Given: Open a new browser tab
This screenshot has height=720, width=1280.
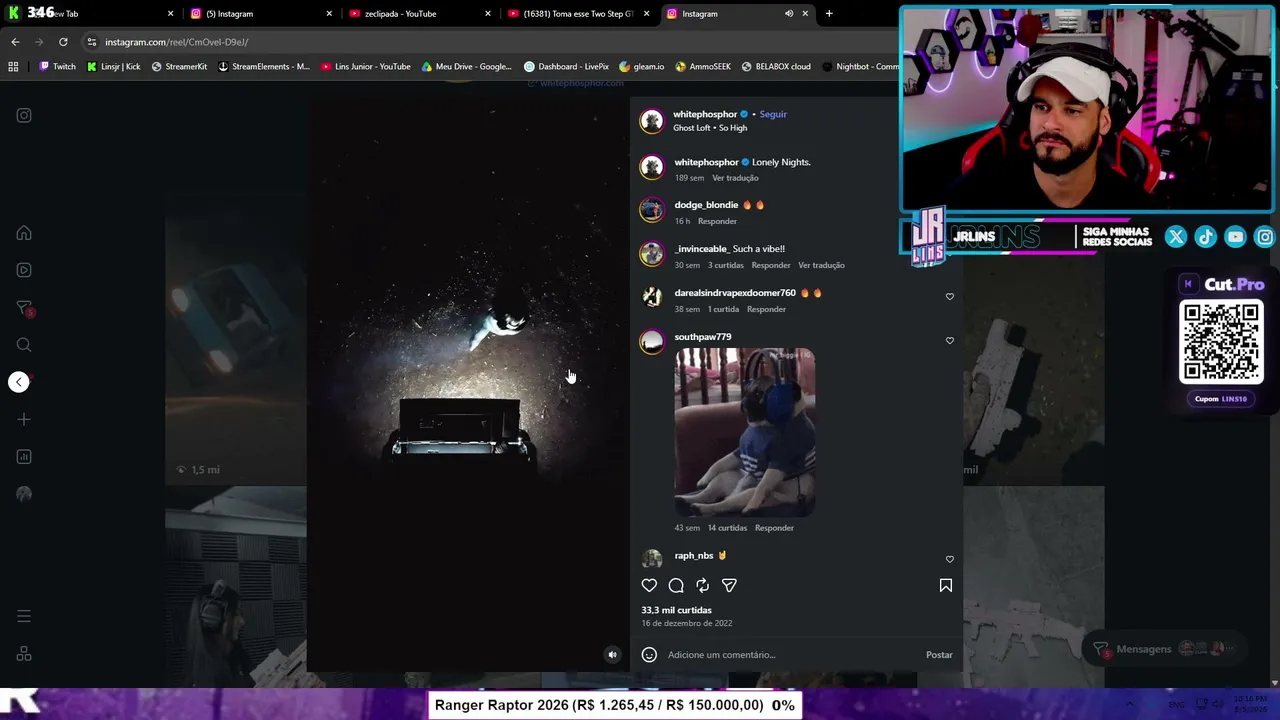Looking at the screenshot, I should coord(829,14).
